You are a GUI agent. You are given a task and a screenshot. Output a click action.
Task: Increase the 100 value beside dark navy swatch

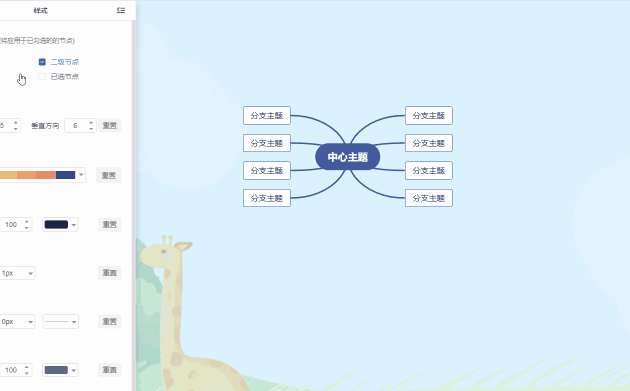(x=27, y=221)
